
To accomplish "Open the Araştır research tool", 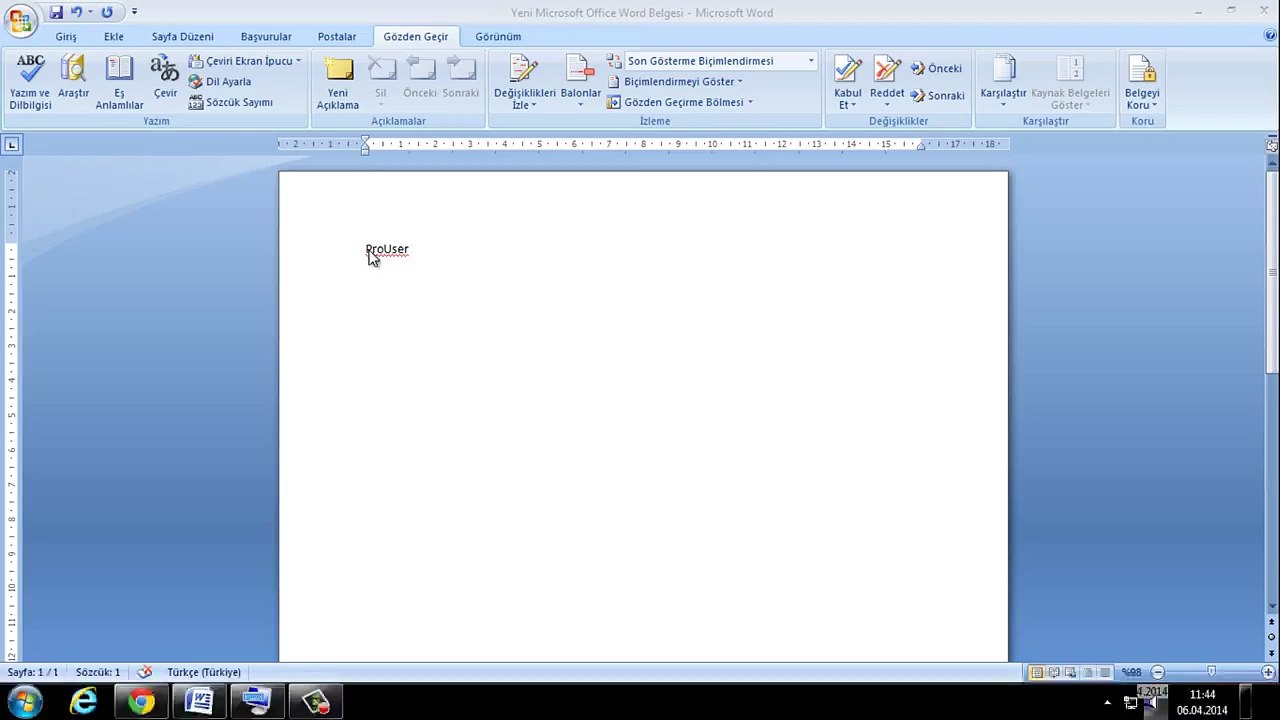I will point(73,77).
